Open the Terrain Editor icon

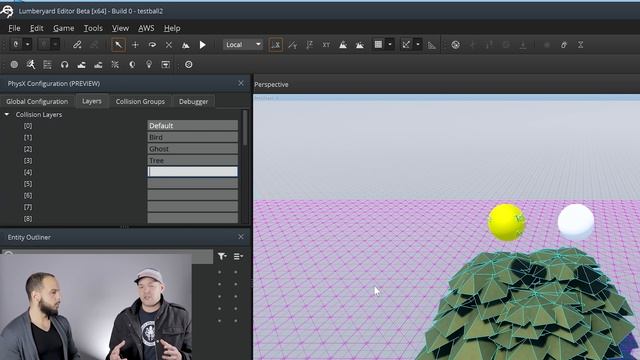pyautogui.click(x=81, y=64)
